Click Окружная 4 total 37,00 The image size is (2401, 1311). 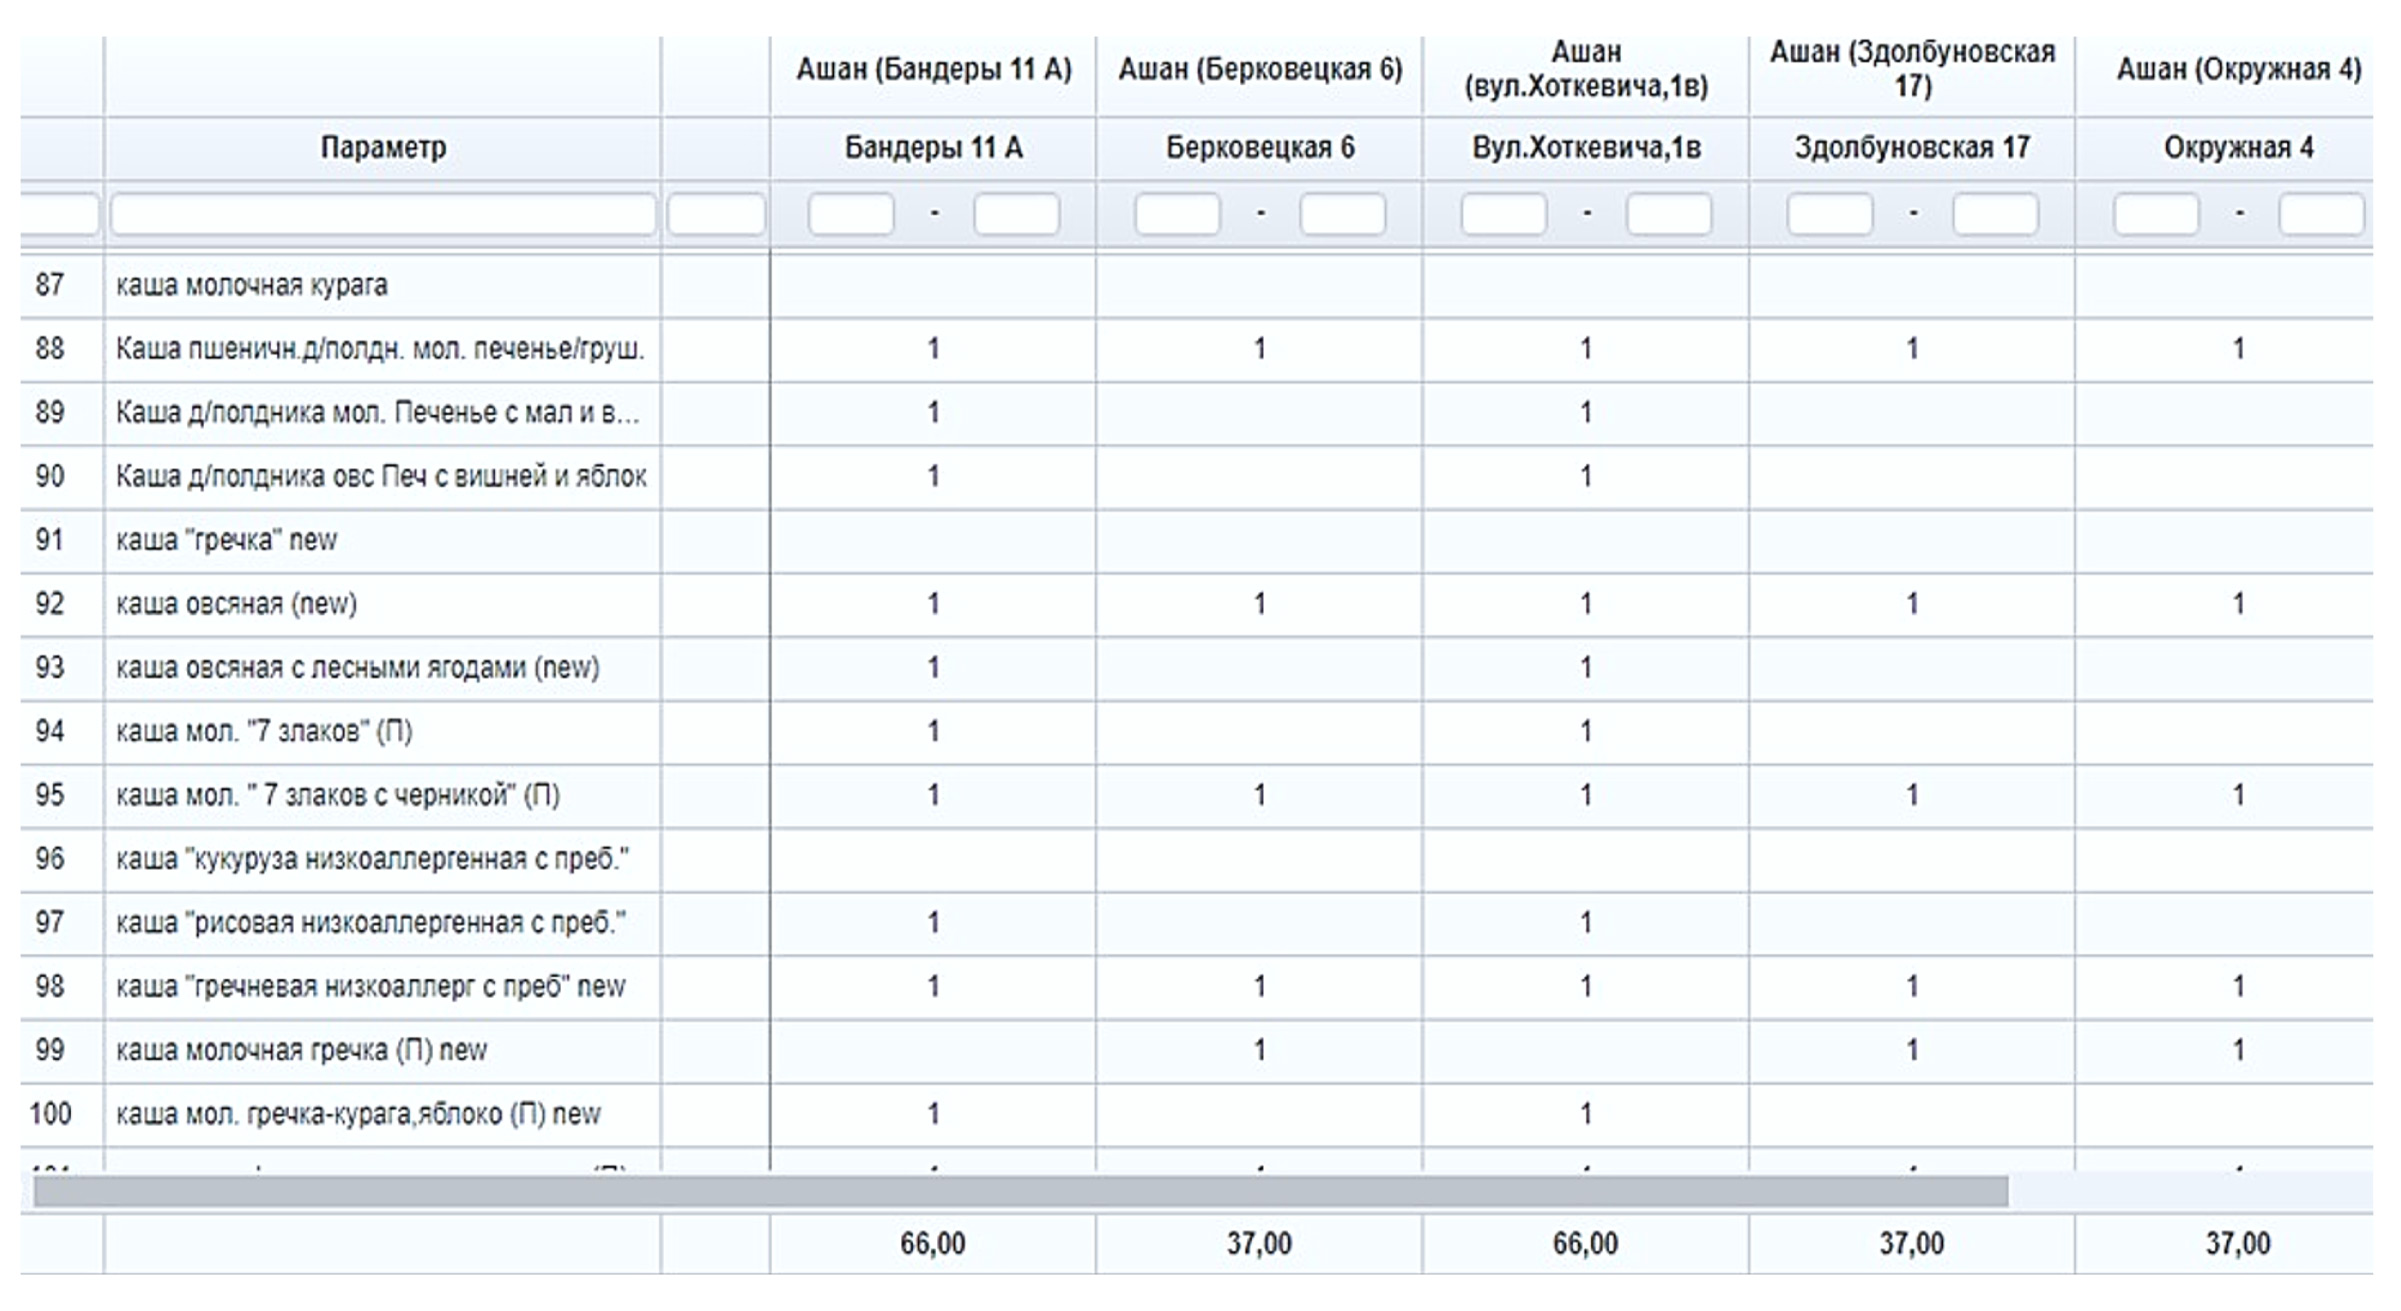coord(2238,1244)
